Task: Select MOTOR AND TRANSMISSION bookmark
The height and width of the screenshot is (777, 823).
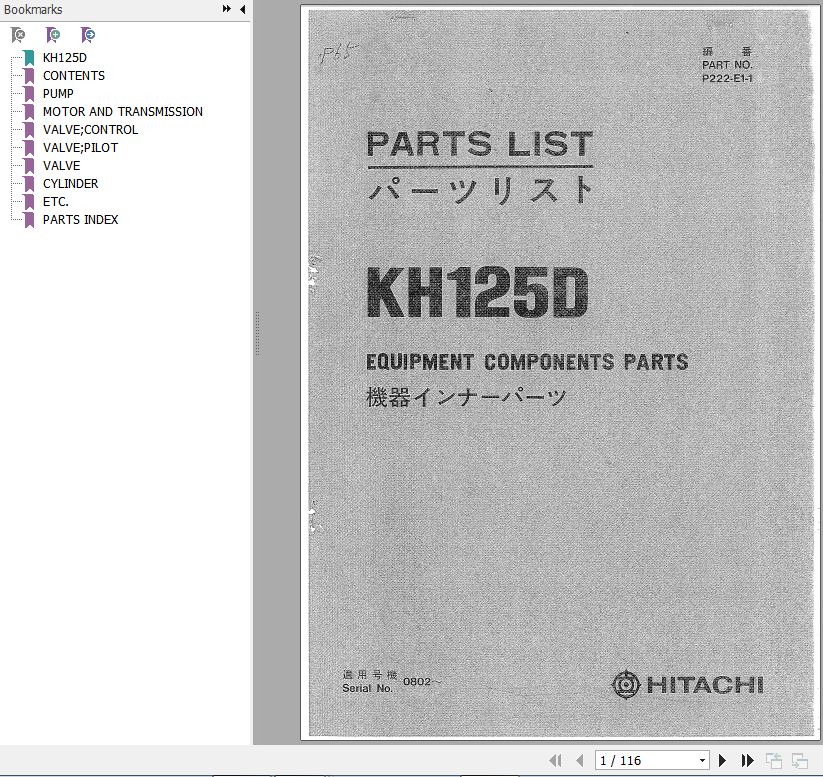Action: coord(123,112)
